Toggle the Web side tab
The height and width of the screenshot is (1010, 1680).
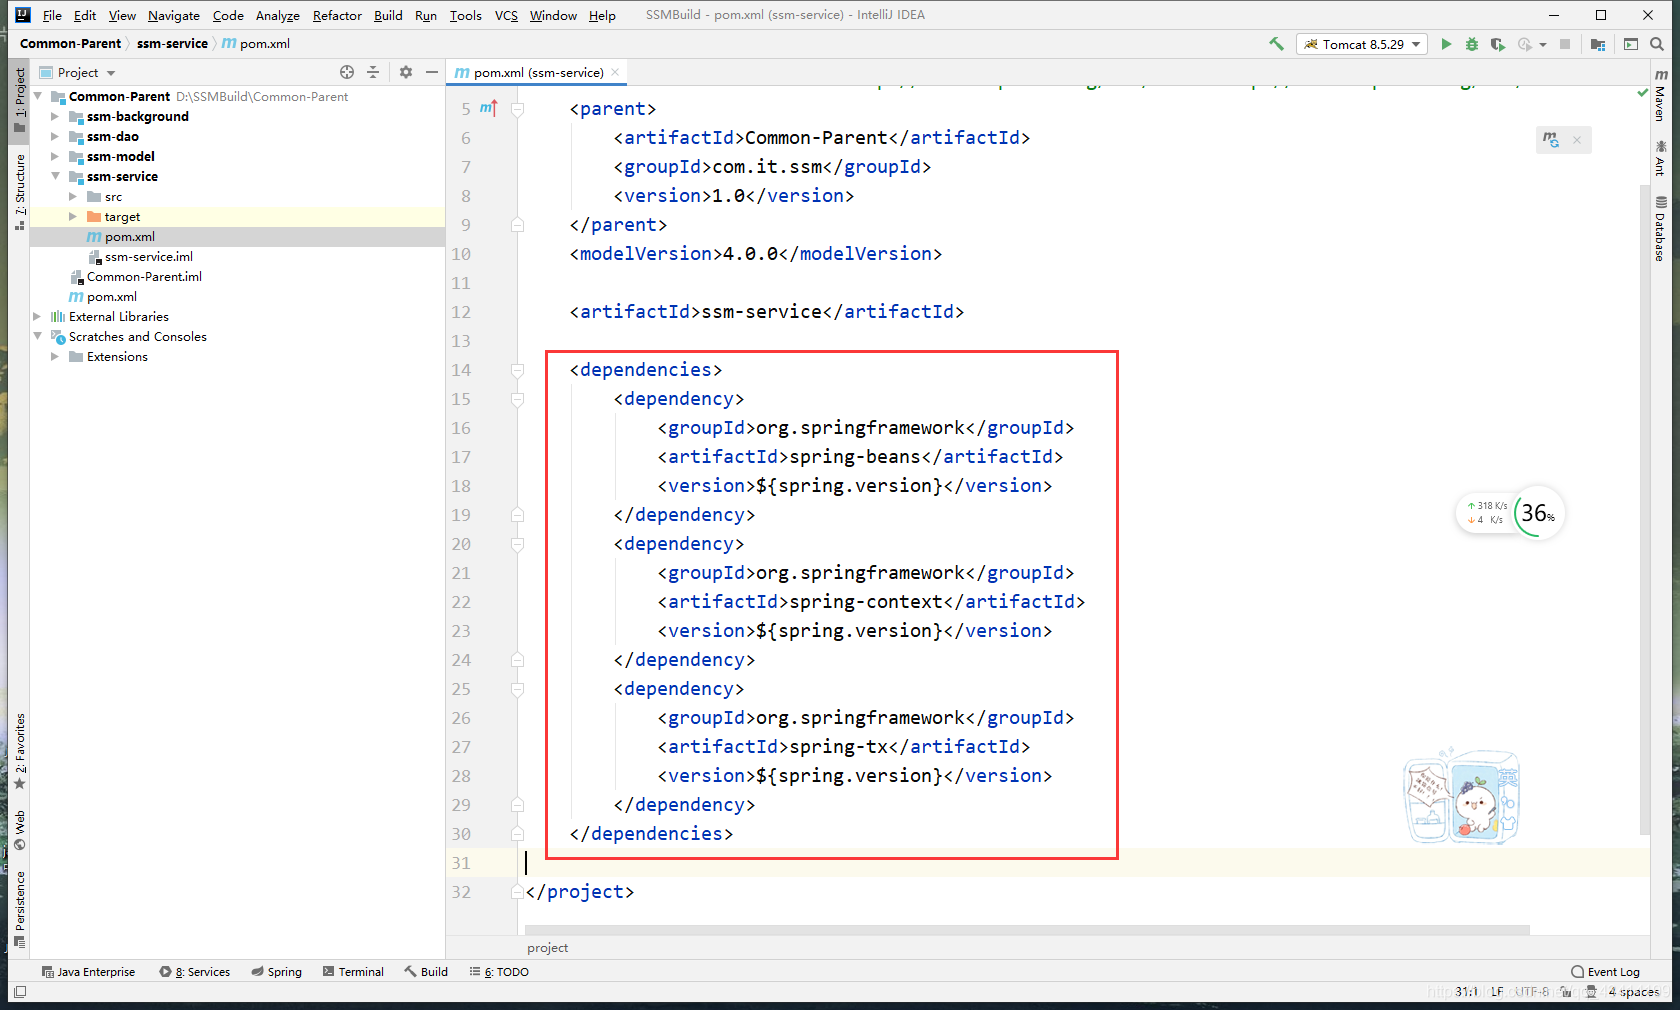[x=20, y=831]
